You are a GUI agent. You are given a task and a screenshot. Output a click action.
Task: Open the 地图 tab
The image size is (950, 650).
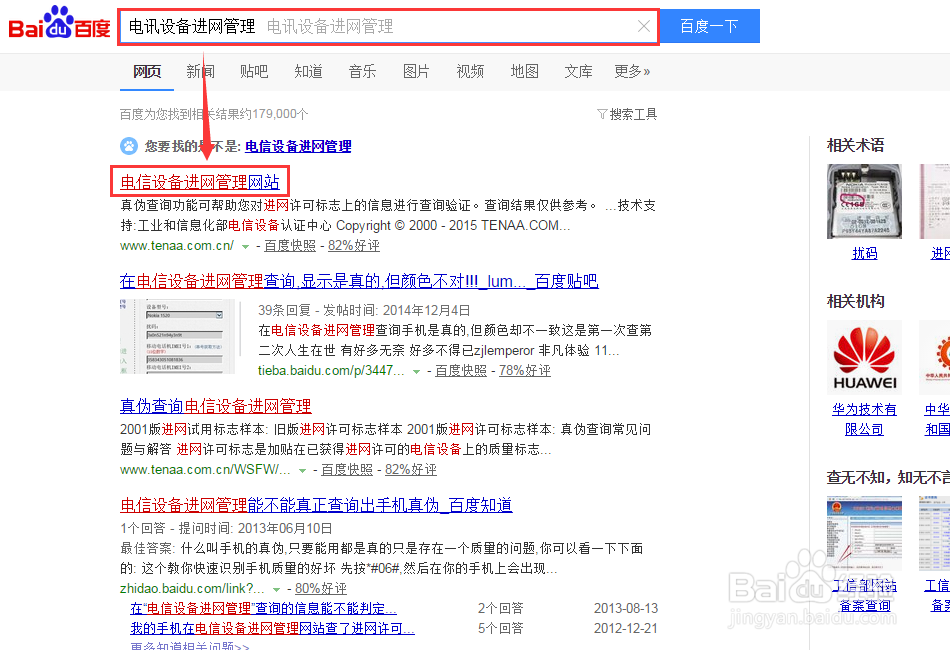(525, 71)
